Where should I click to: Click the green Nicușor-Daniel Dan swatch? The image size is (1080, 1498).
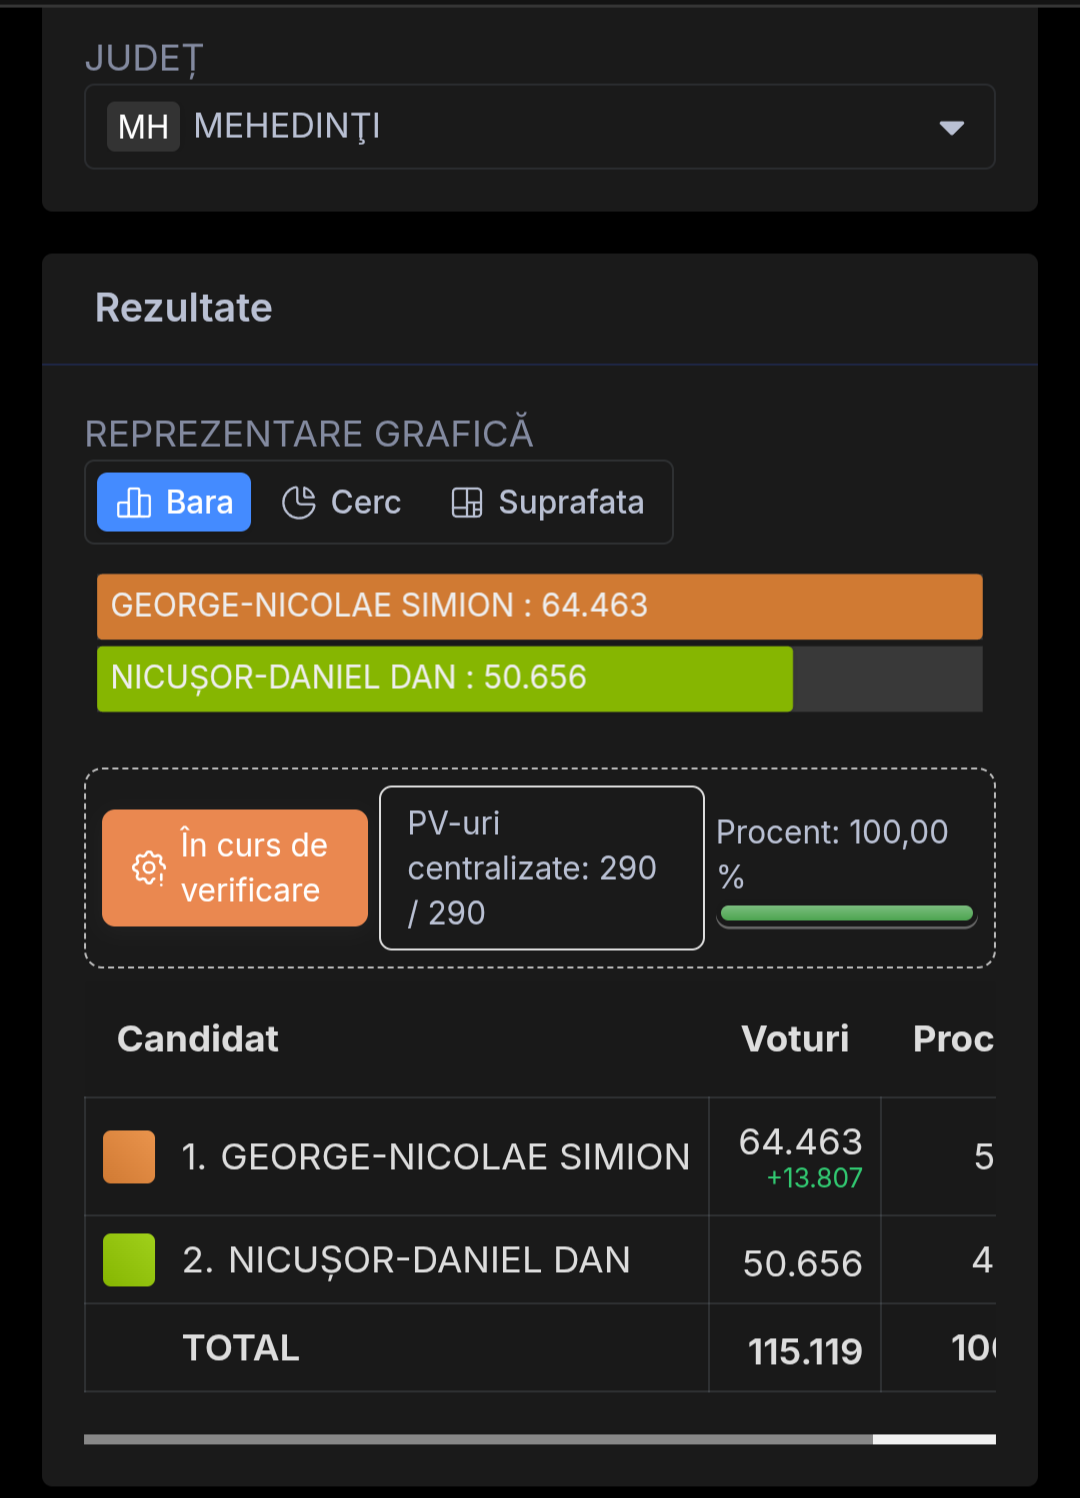tap(129, 1260)
